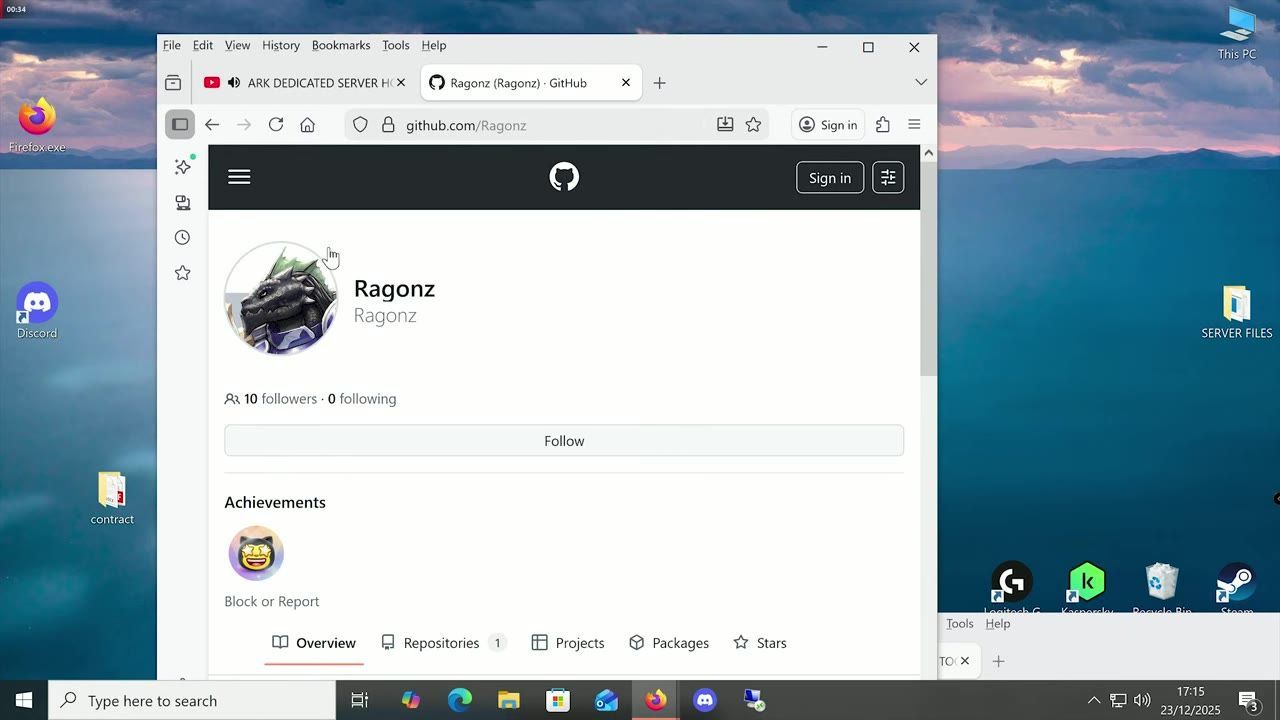
Task: Open the View menu
Action: 238,45
